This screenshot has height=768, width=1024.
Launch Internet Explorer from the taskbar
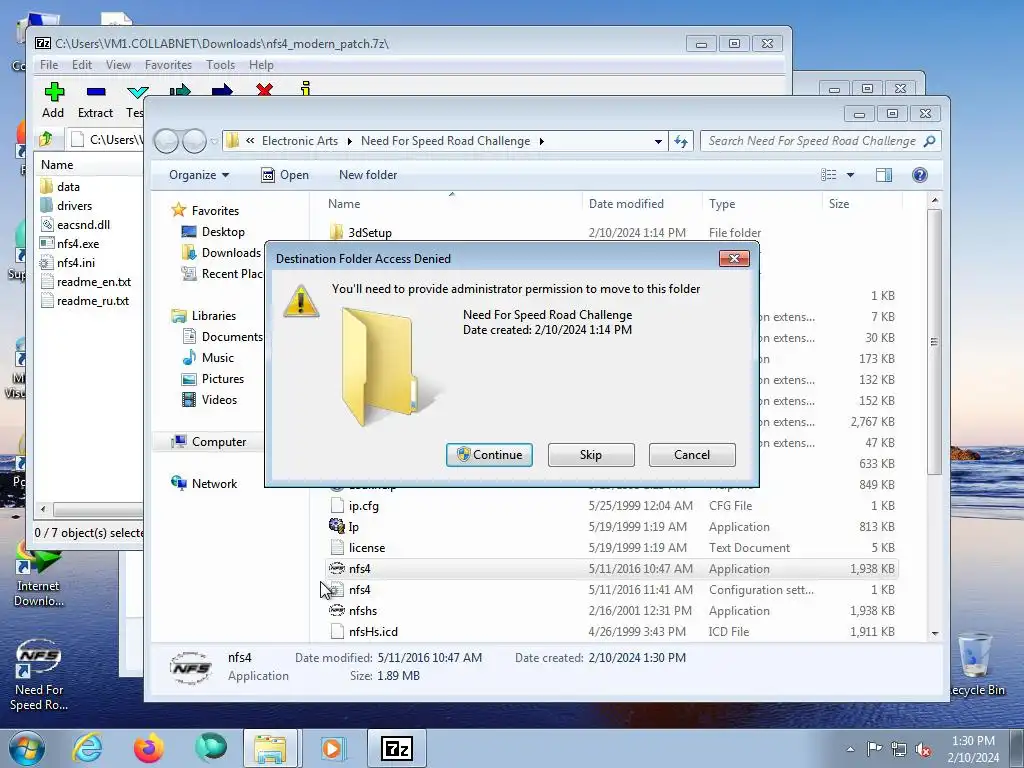[87, 748]
